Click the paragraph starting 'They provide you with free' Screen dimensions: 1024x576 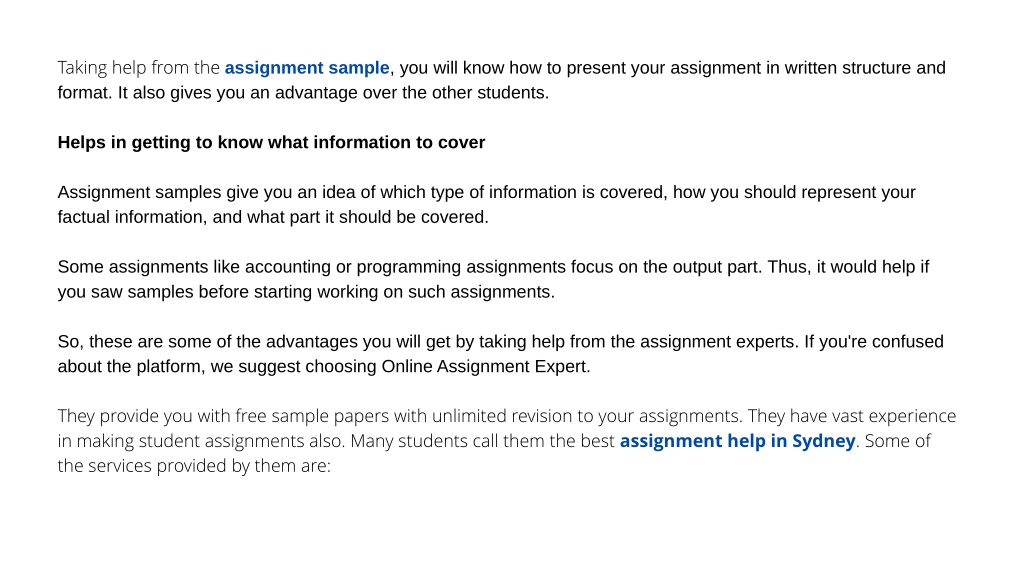point(507,441)
